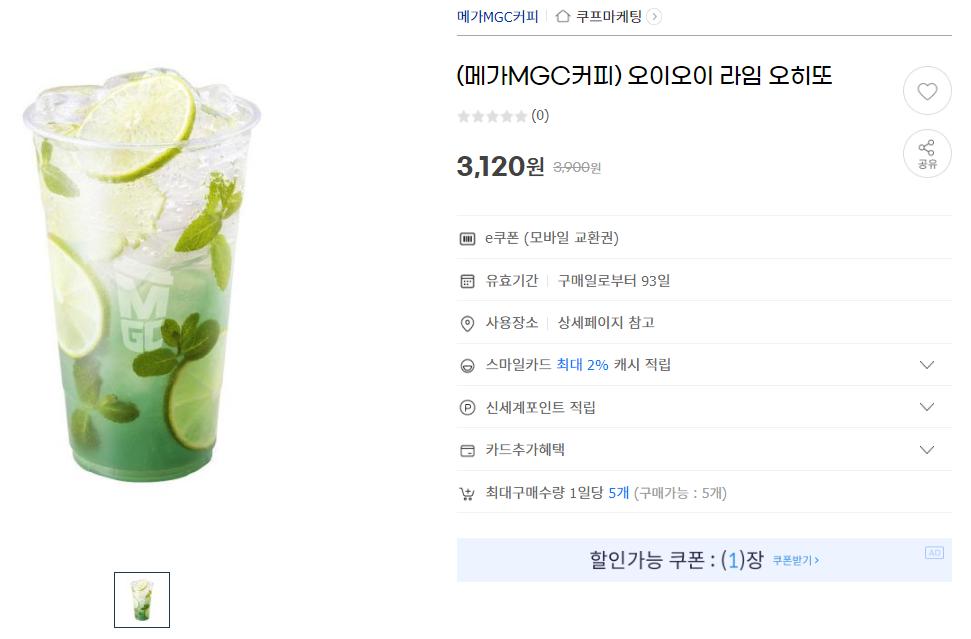Click the smile card icon
The width and height of the screenshot is (971, 639).
click(467, 366)
